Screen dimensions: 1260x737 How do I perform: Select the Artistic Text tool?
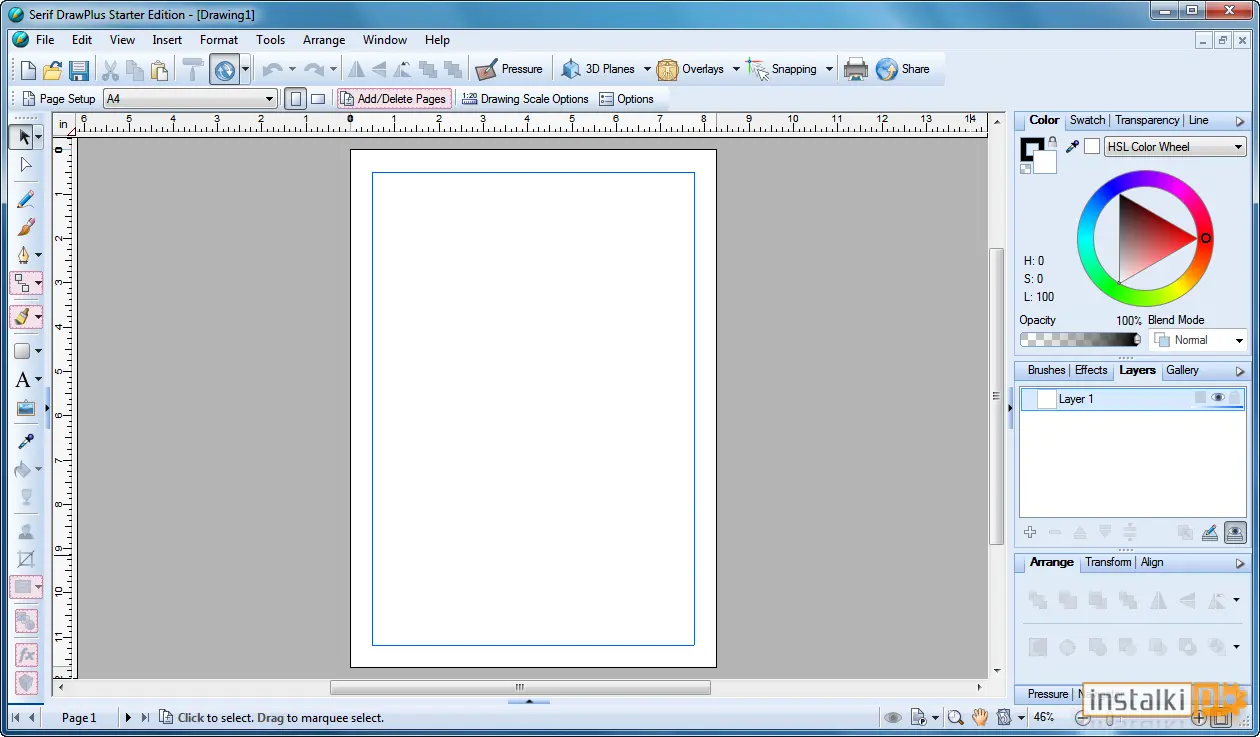coord(22,380)
